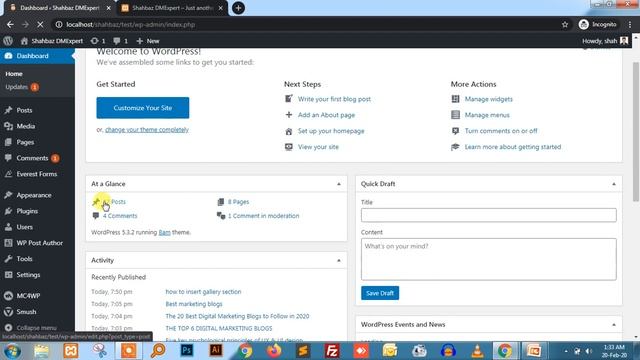This screenshot has width=640, height=360.
Task: Click into Quick Draft Title field
Action: point(489,215)
